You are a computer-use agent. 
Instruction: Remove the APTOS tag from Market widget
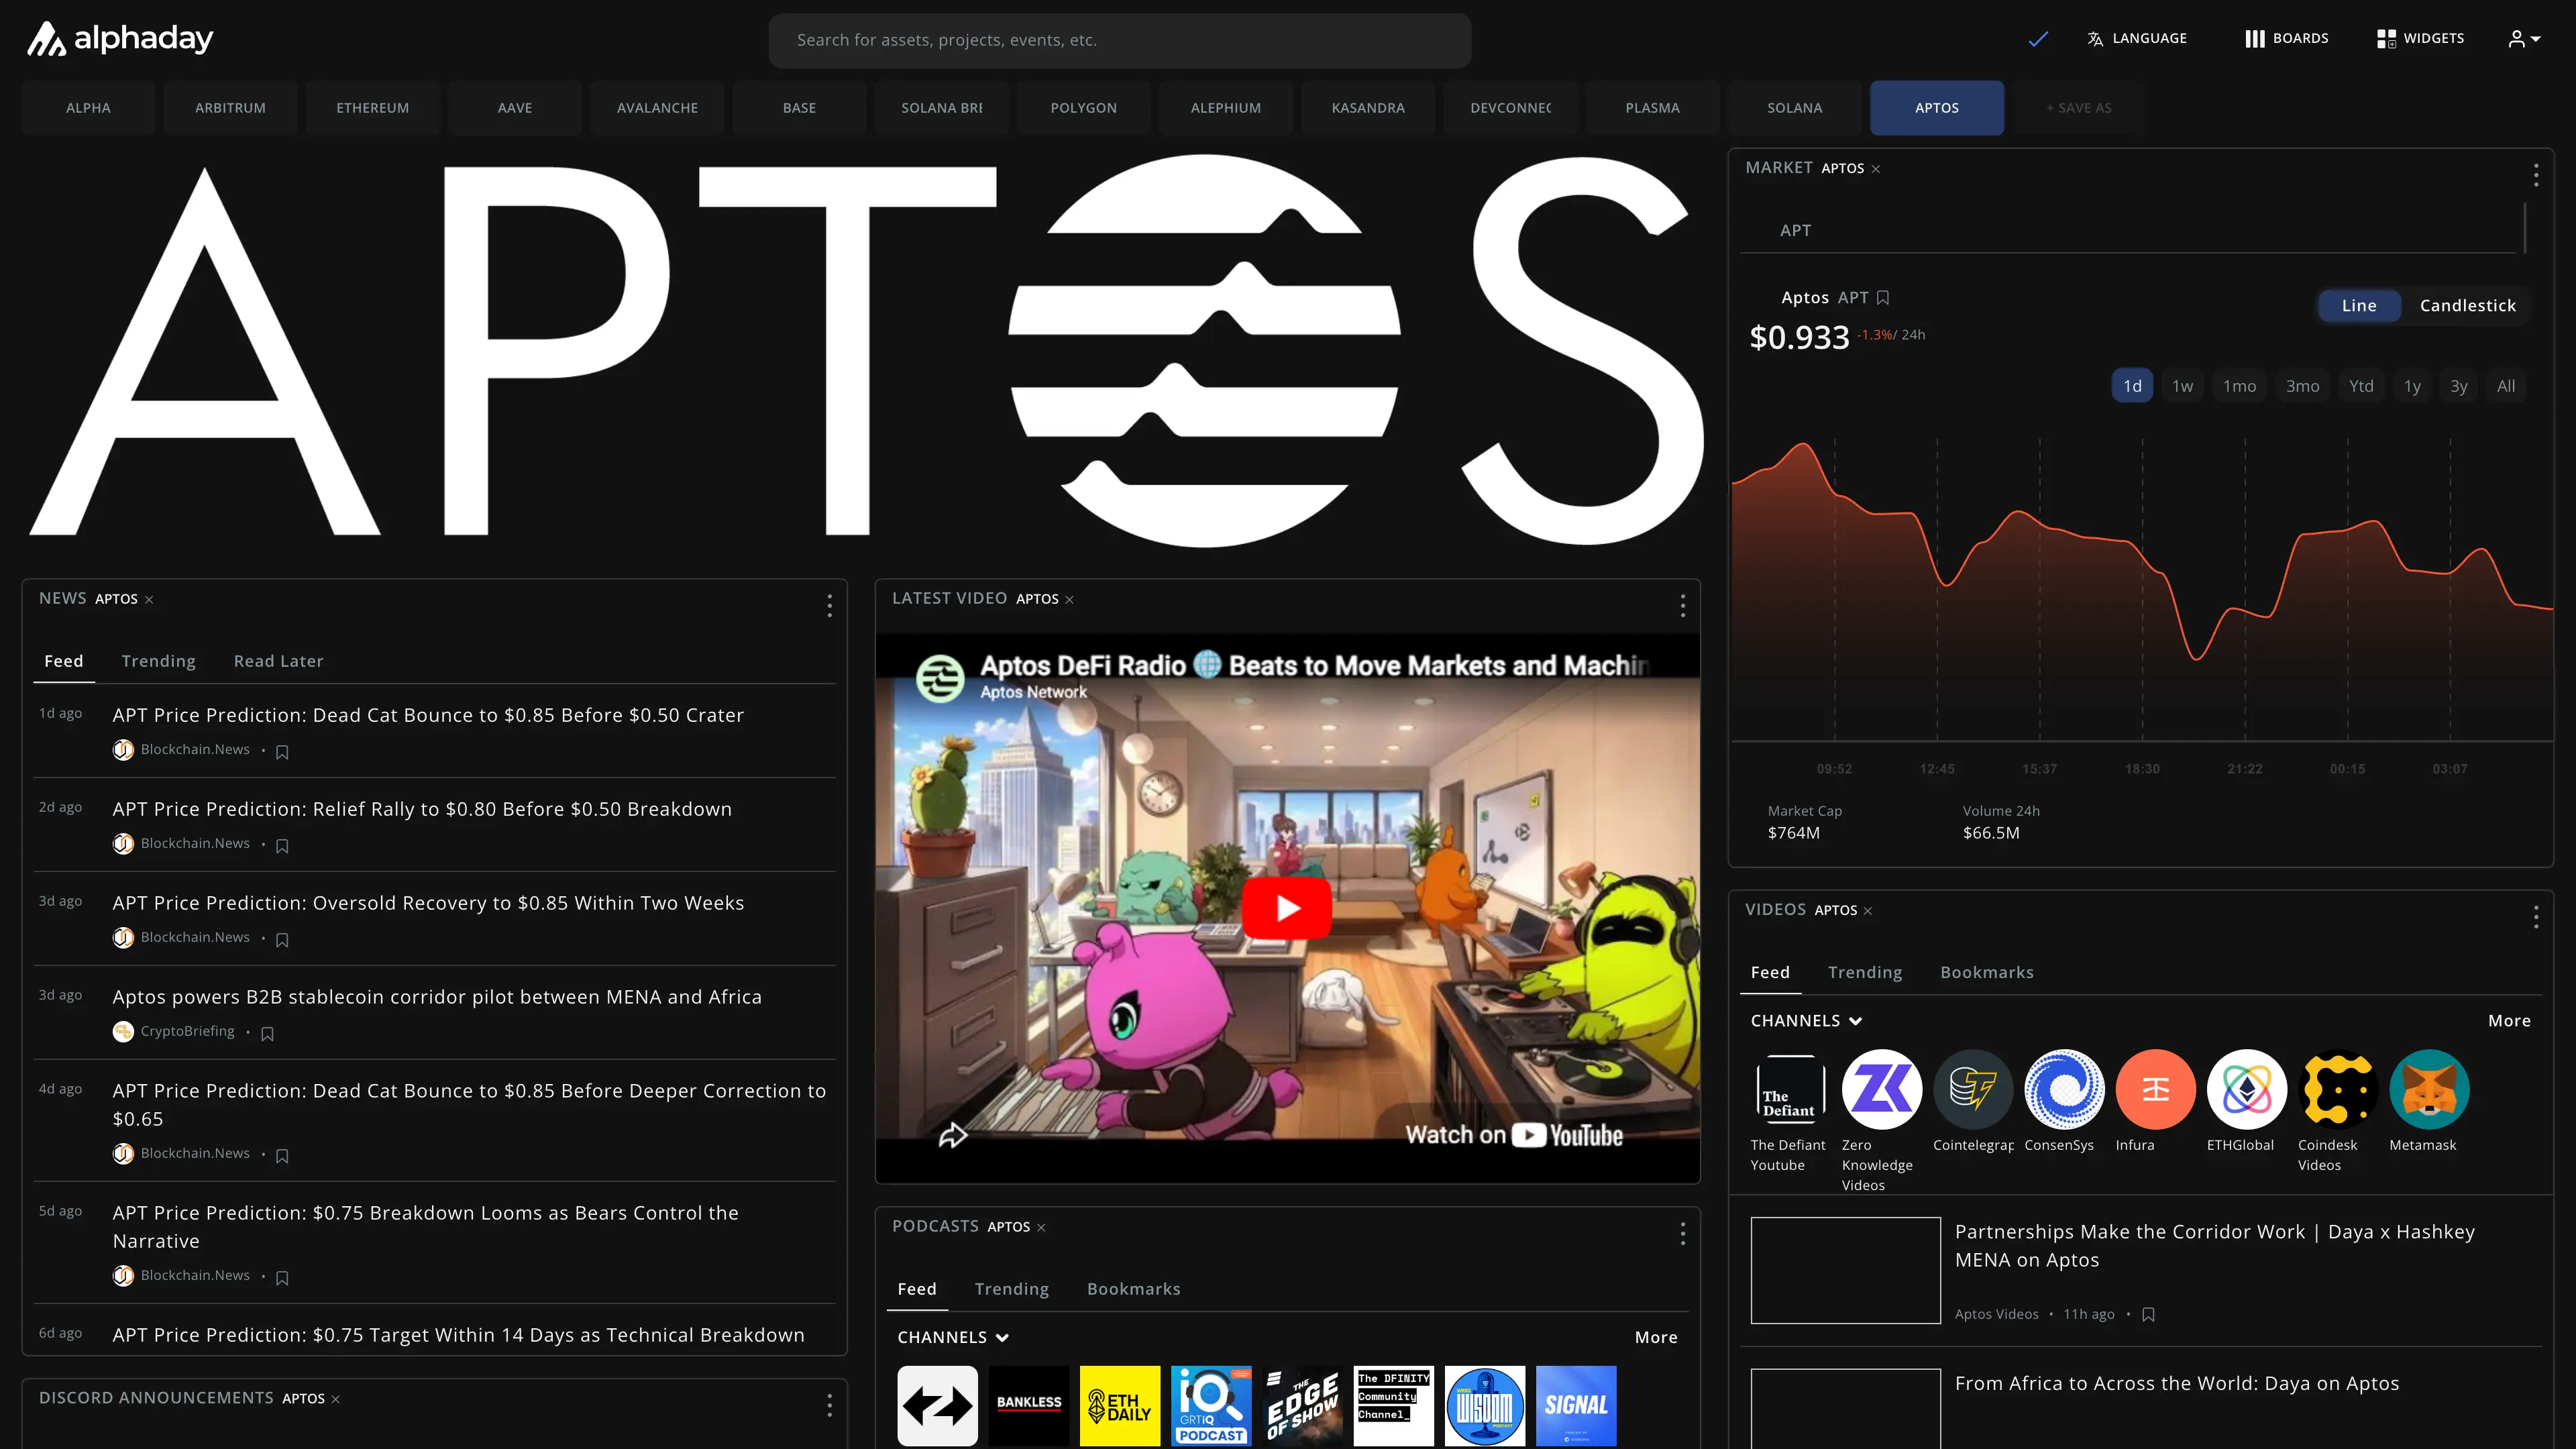tap(1876, 169)
